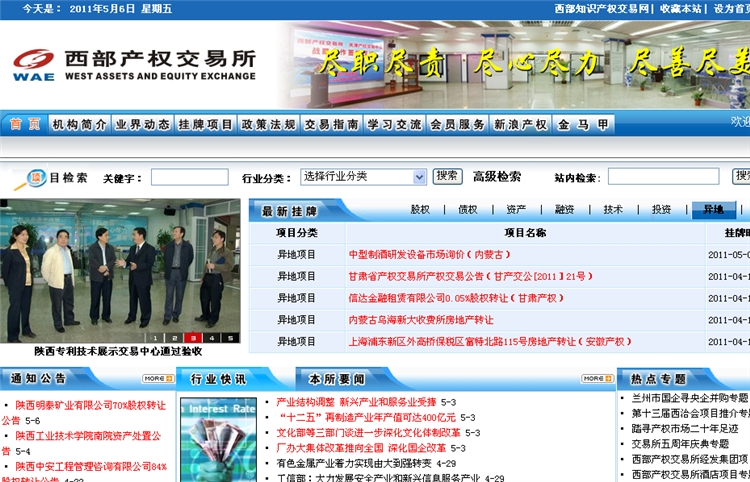The image size is (750, 482).
Task: Open 上海浦东新区外高桥保税区 project
Action: [x=490, y=342]
